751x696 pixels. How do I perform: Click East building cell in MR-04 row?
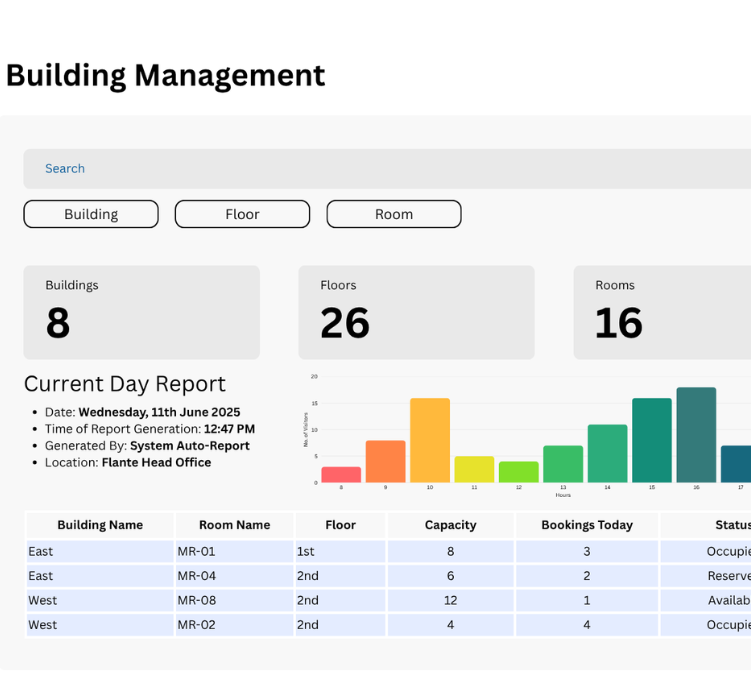point(100,576)
